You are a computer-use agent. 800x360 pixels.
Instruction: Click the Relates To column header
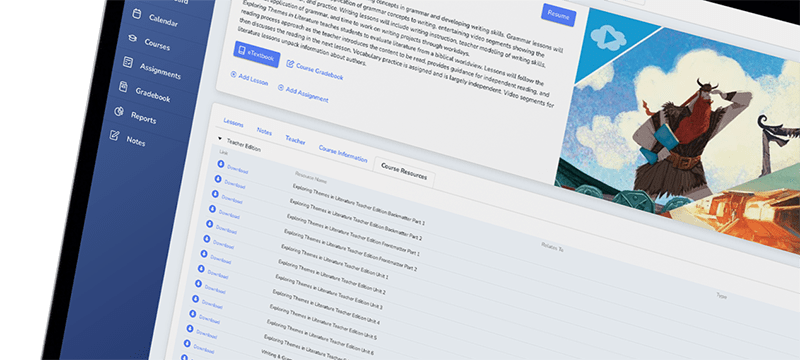pos(552,247)
